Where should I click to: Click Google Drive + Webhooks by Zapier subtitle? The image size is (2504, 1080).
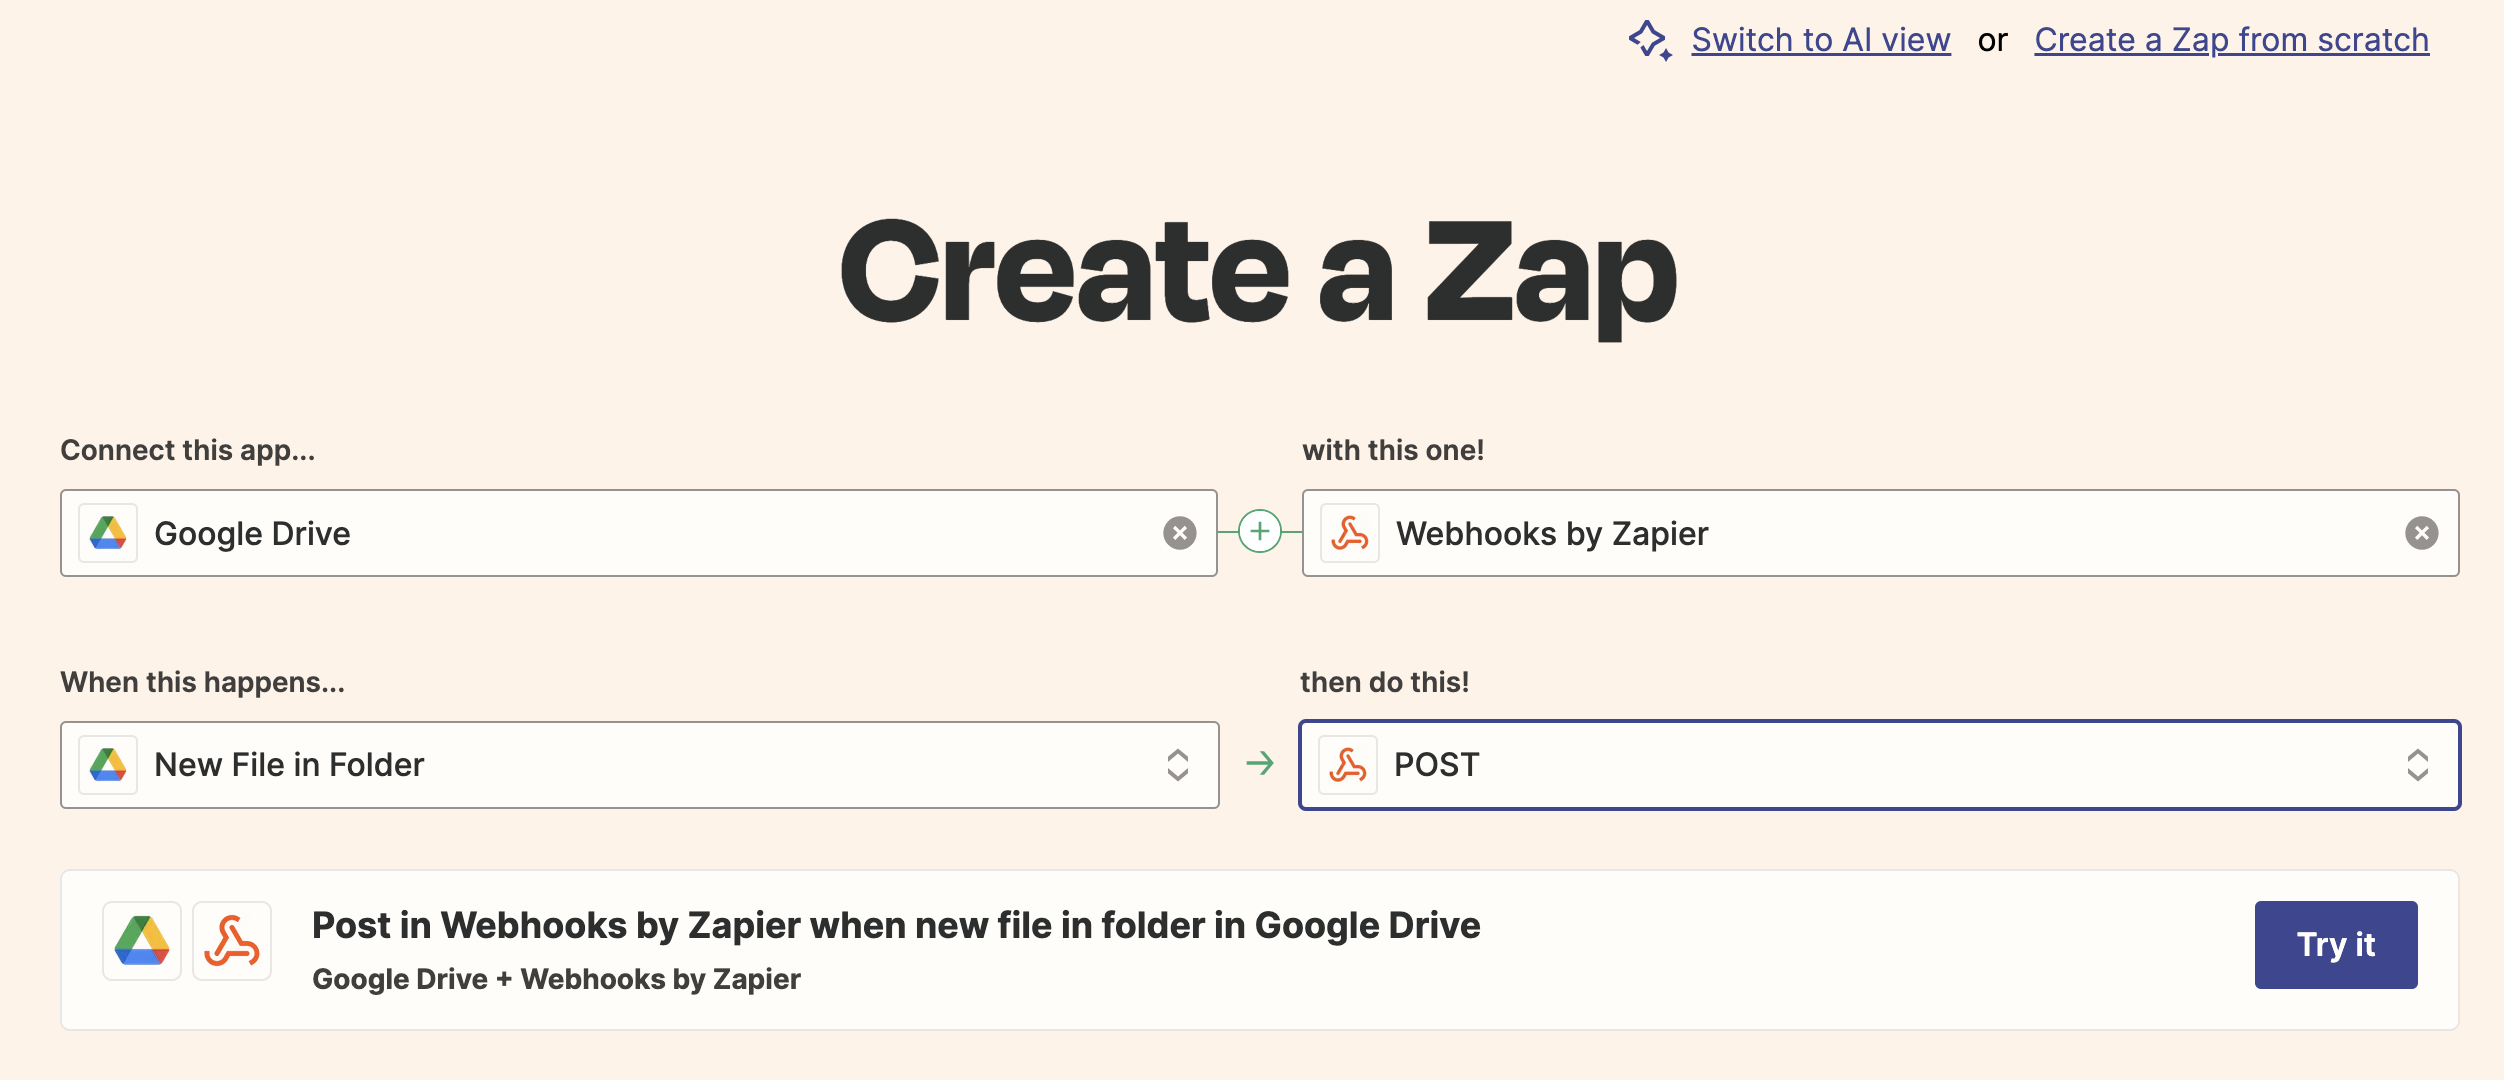click(x=556, y=979)
